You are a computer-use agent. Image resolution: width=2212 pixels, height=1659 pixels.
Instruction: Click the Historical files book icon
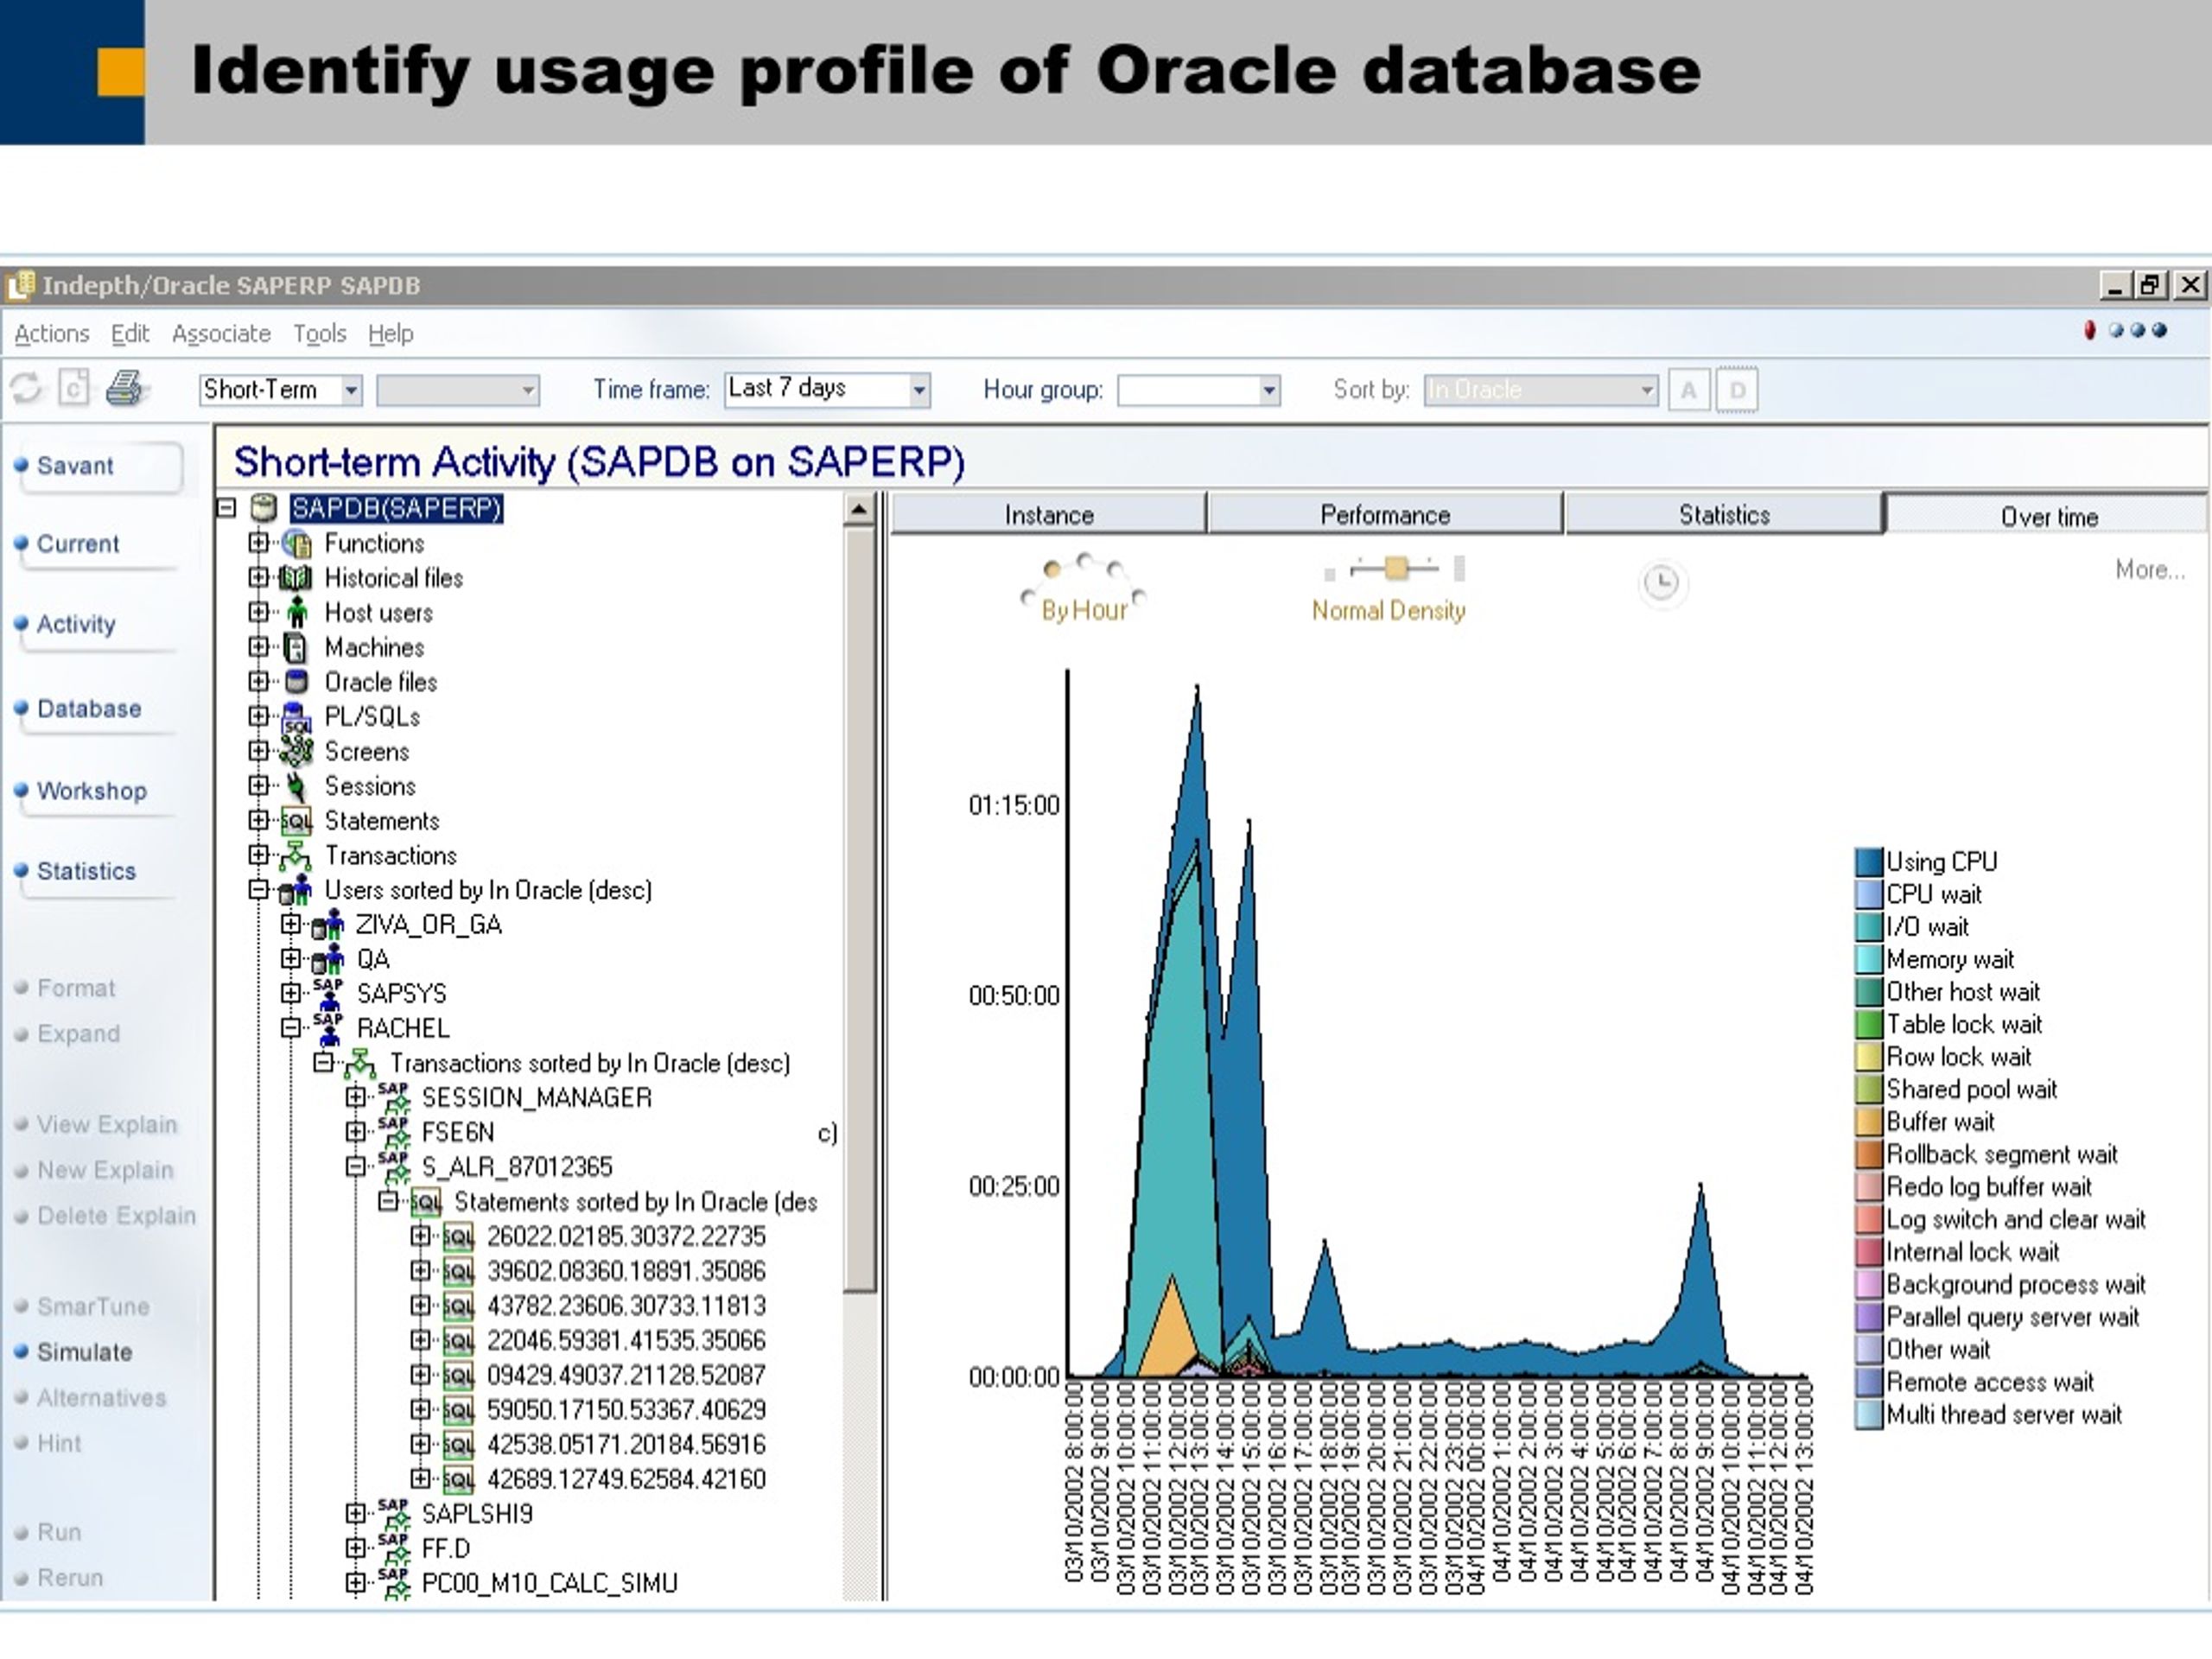pyautogui.click(x=296, y=578)
